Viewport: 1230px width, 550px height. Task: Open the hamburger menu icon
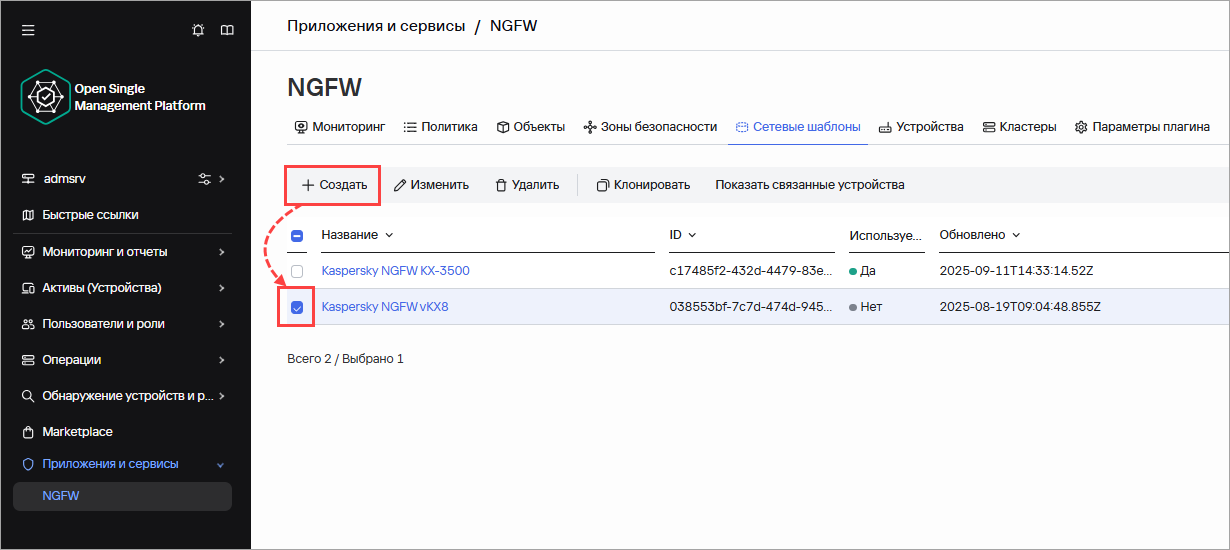click(28, 30)
